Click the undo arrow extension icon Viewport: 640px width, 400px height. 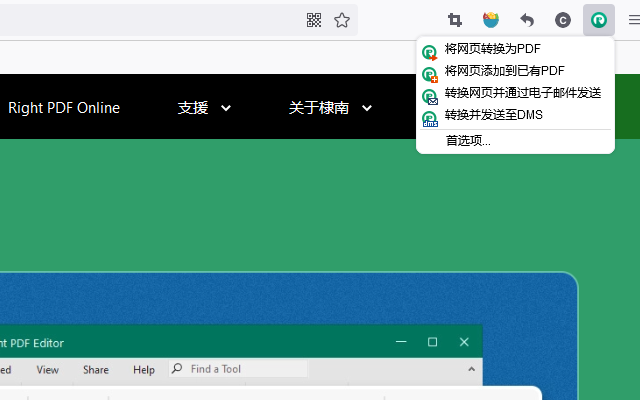[x=527, y=20]
